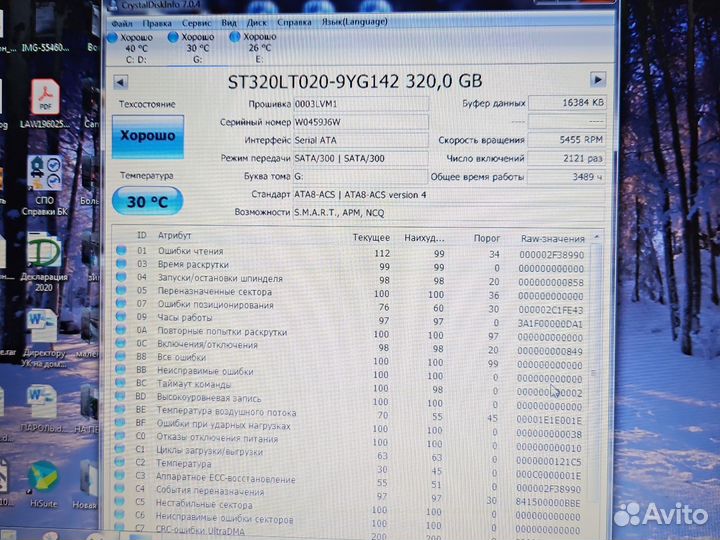Open the Файл menu
Viewport: 720px width, 540px height.
pos(122,23)
